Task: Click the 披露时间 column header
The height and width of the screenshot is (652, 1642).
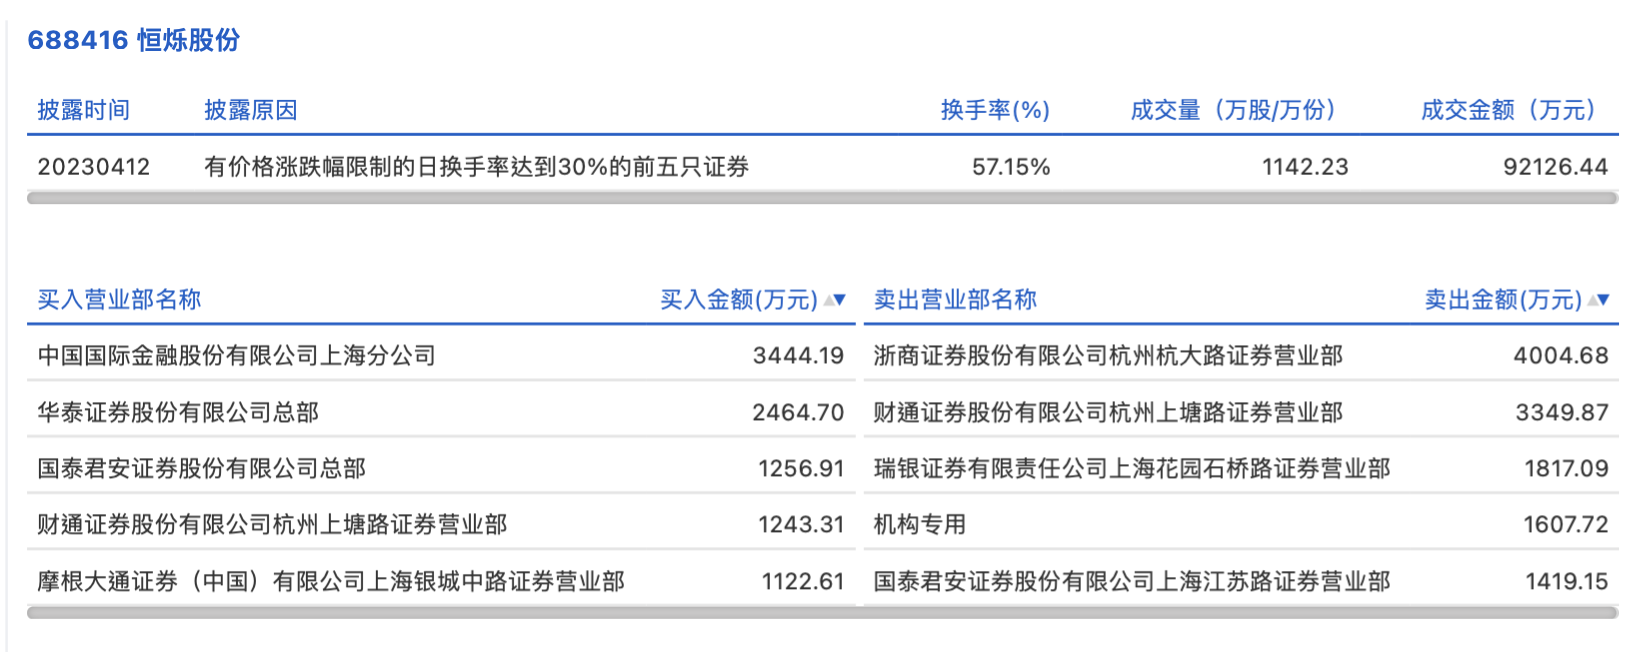Action: pos(84,110)
